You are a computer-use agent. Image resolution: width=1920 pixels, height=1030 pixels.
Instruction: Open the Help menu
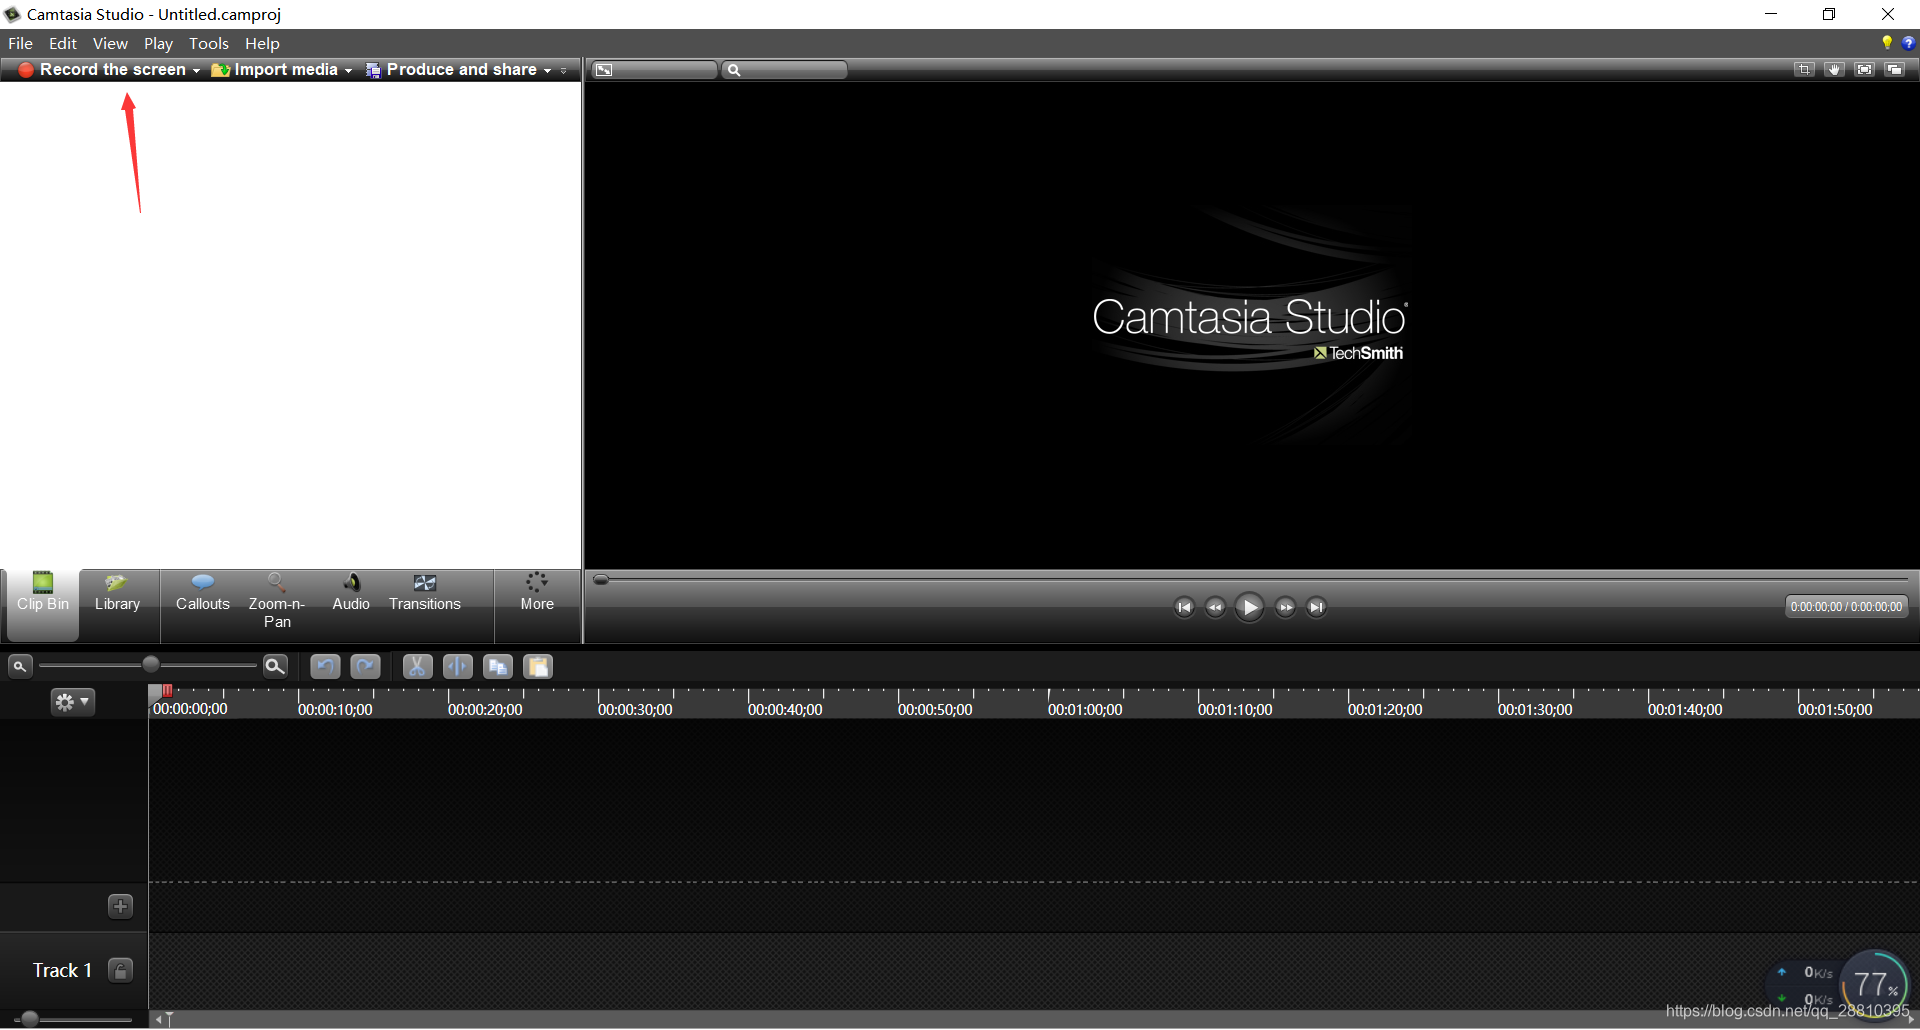(262, 44)
